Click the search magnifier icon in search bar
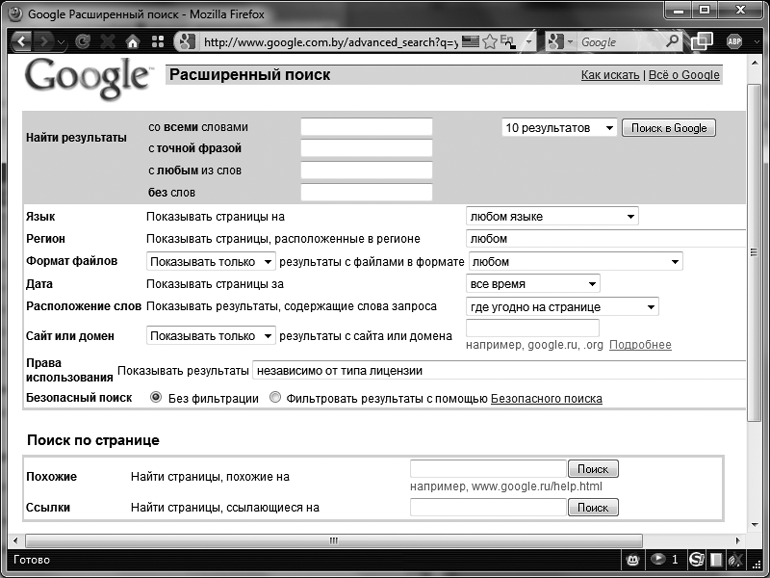The width and height of the screenshot is (770, 578). tap(673, 42)
